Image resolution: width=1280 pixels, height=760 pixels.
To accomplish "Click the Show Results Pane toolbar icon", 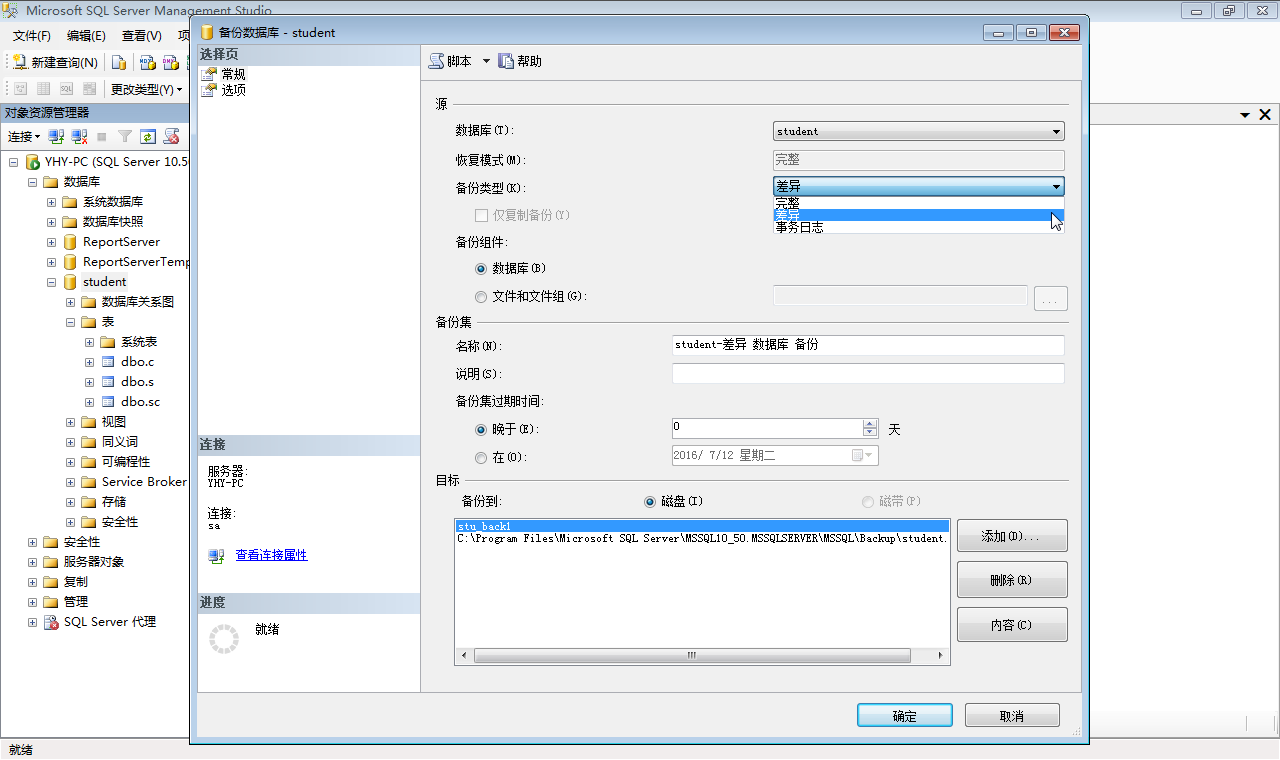I will (x=89, y=89).
